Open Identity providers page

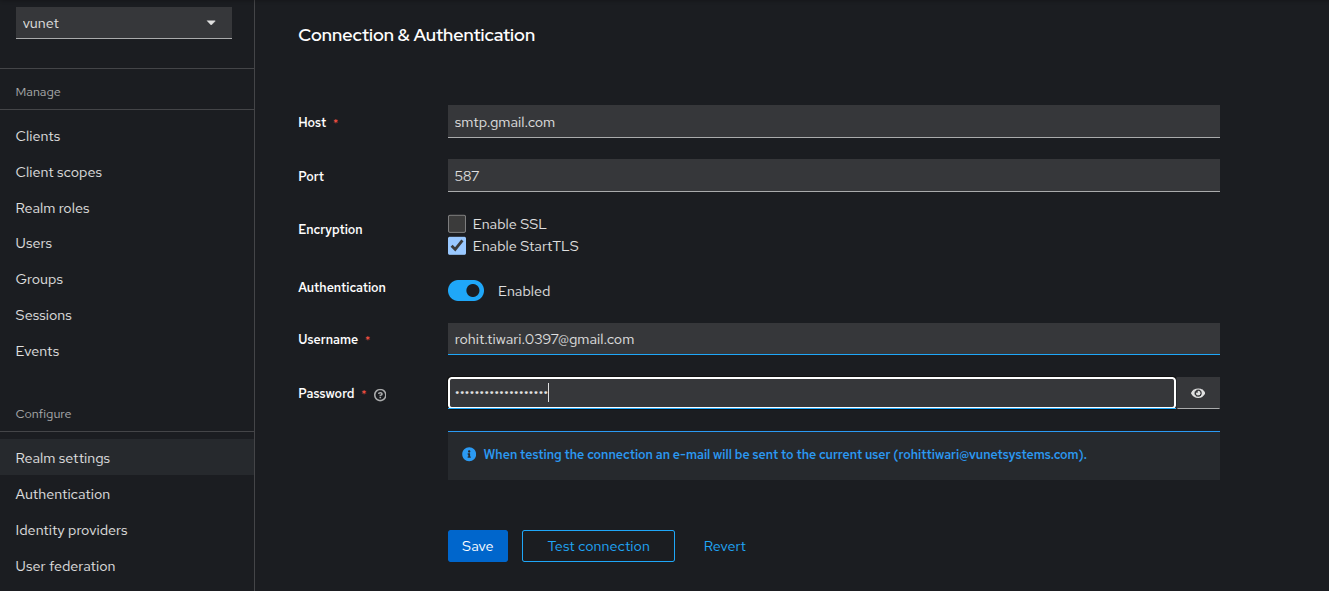tap(72, 530)
